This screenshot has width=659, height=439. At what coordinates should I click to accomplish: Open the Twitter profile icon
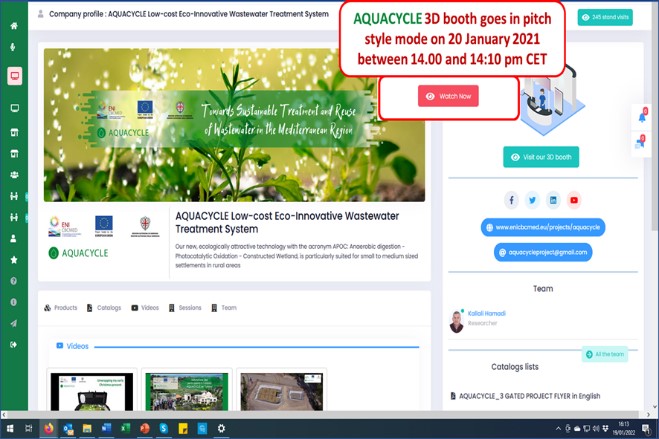[532, 200]
